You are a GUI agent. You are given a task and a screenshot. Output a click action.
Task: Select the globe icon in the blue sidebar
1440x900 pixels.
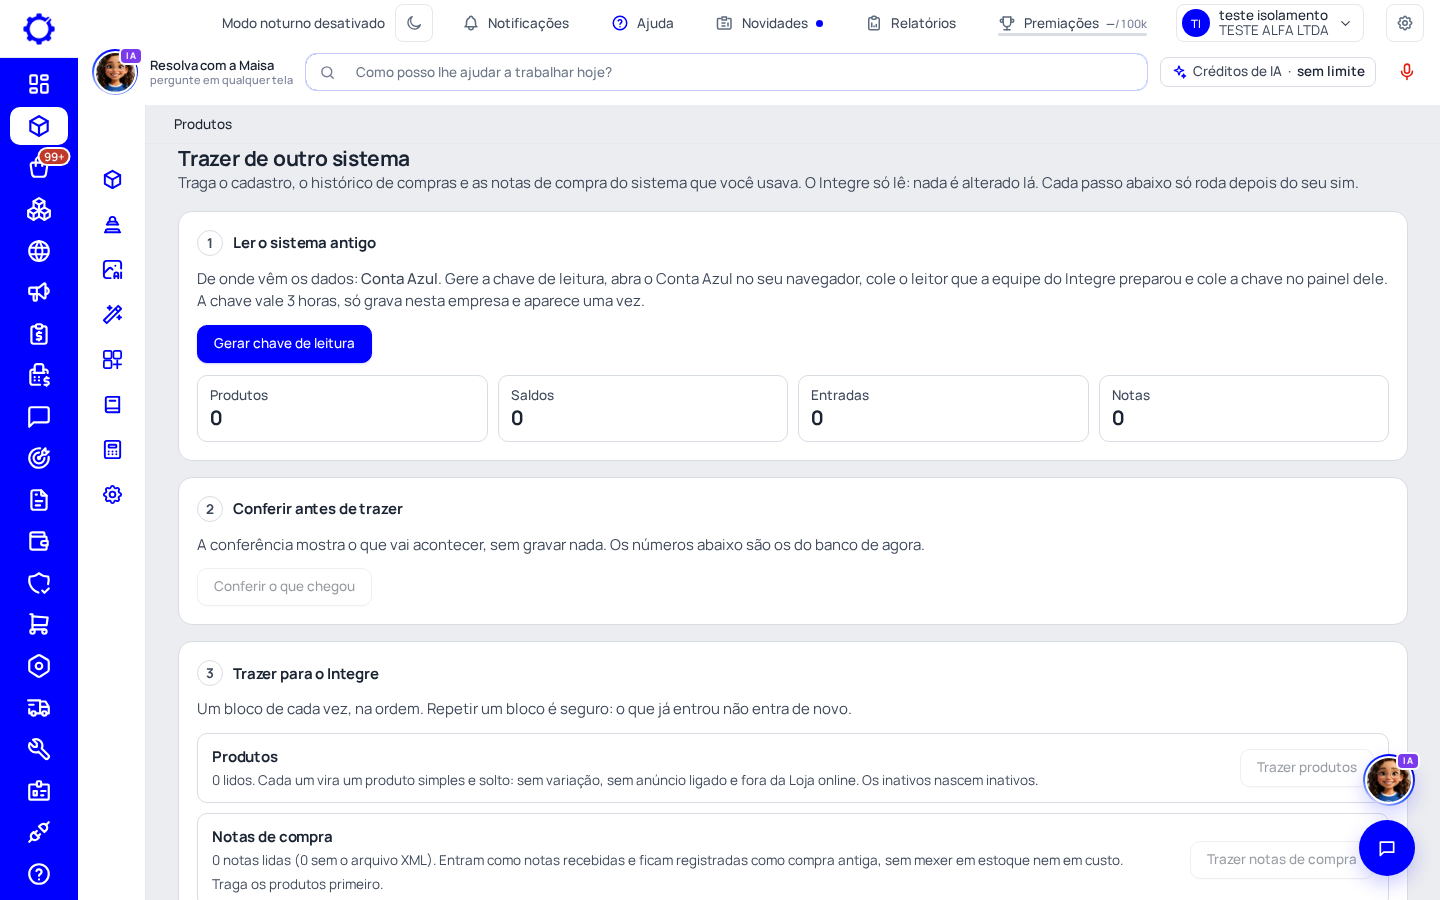(x=39, y=251)
